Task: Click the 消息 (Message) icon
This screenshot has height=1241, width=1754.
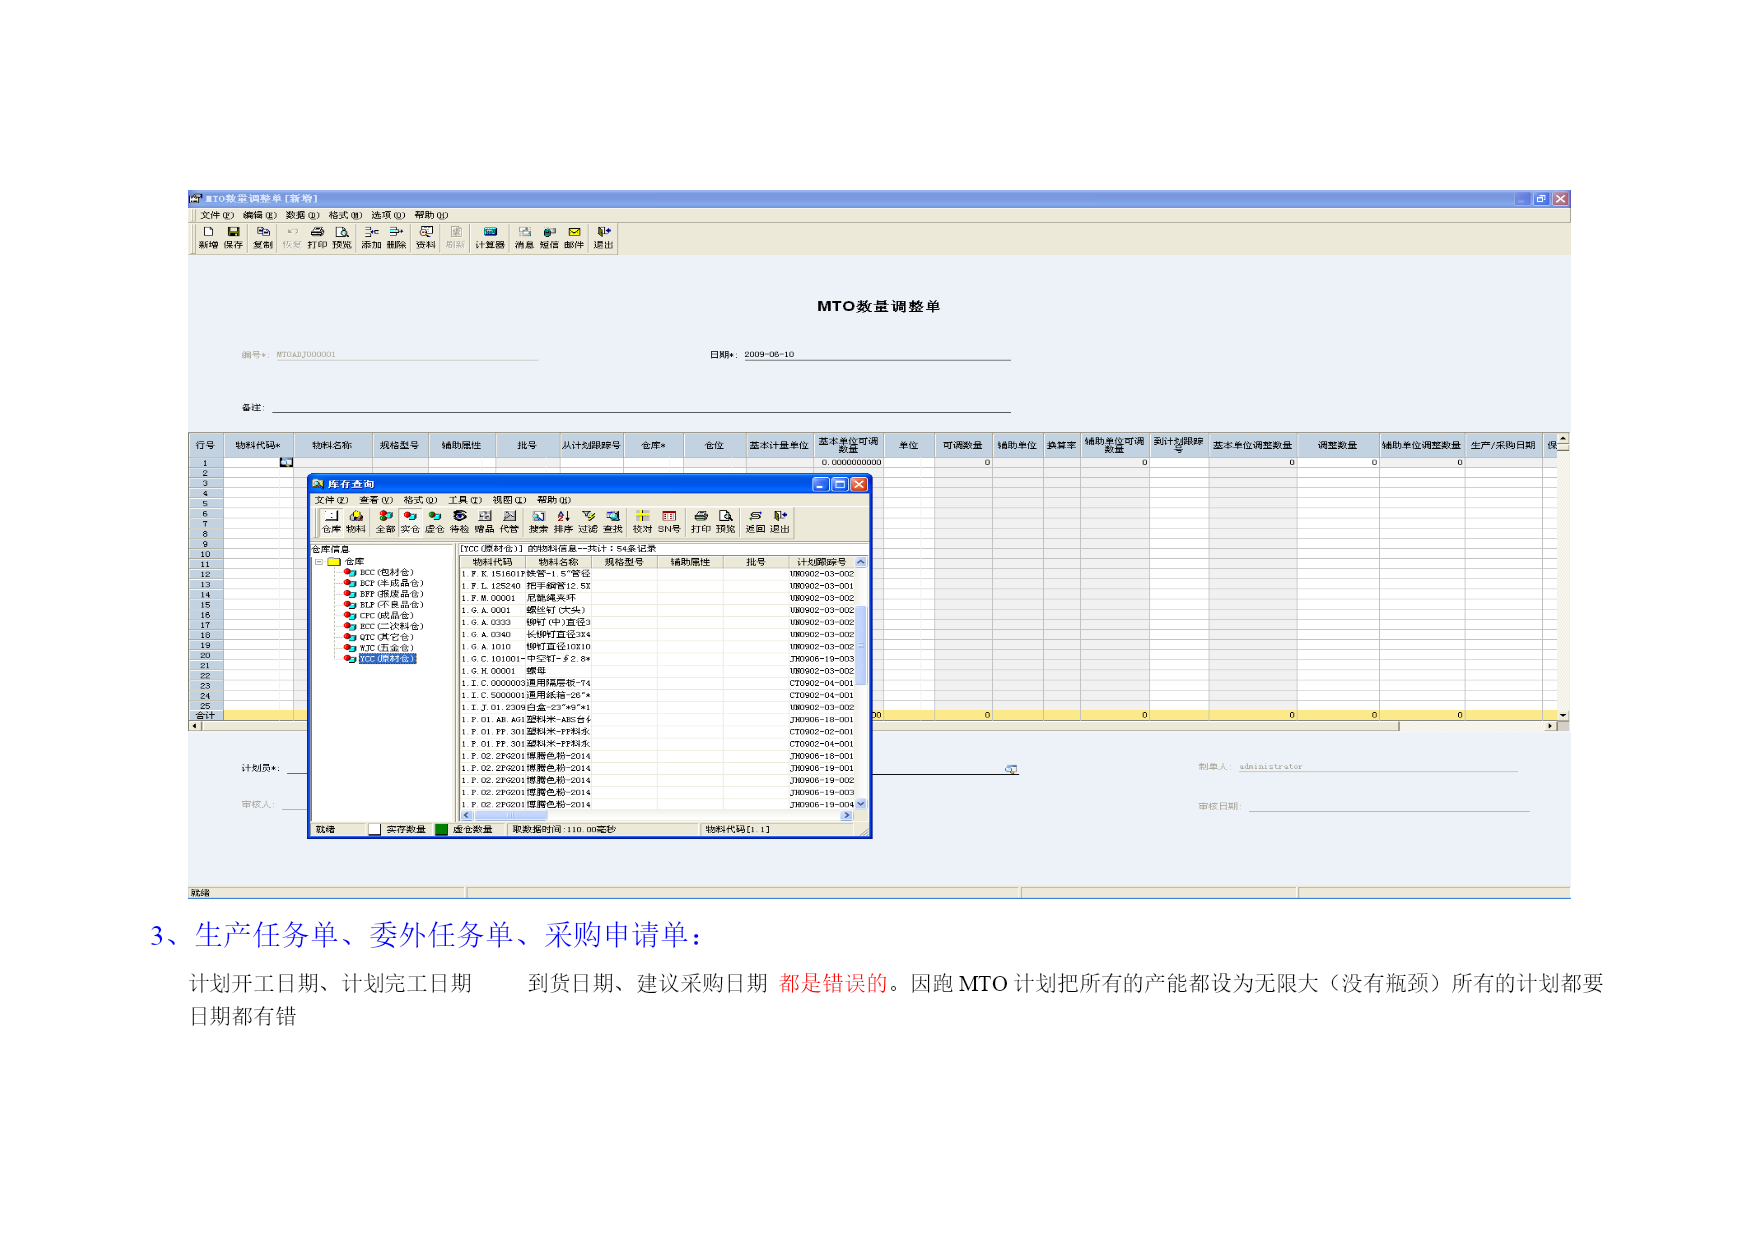Action: (524, 237)
